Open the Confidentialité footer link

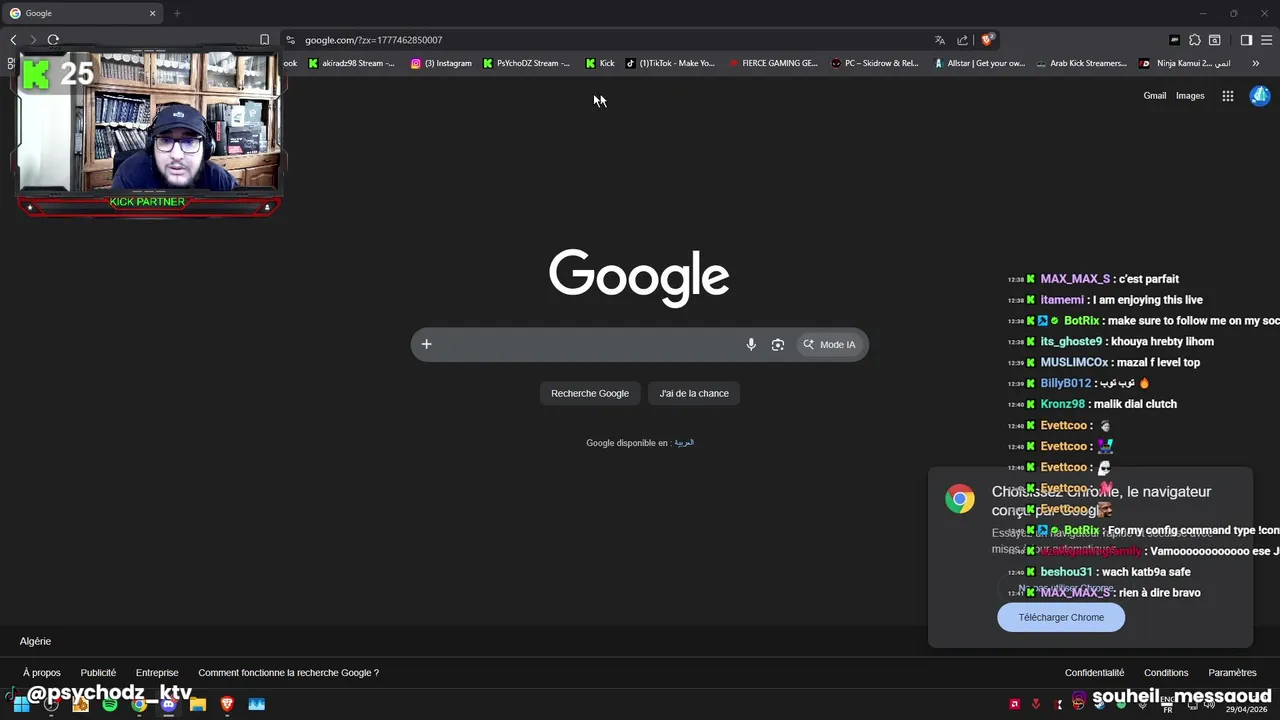click(1094, 673)
